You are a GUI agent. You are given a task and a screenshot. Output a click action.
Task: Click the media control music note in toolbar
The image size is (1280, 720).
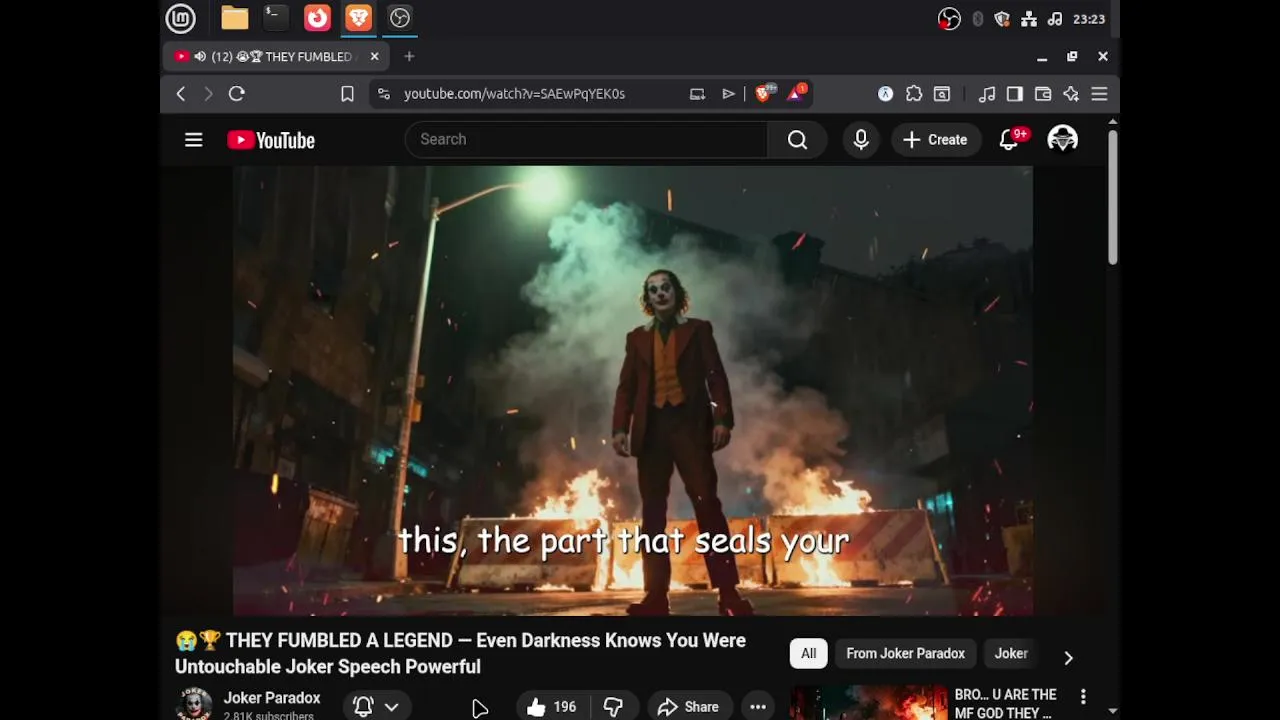coord(987,94)
